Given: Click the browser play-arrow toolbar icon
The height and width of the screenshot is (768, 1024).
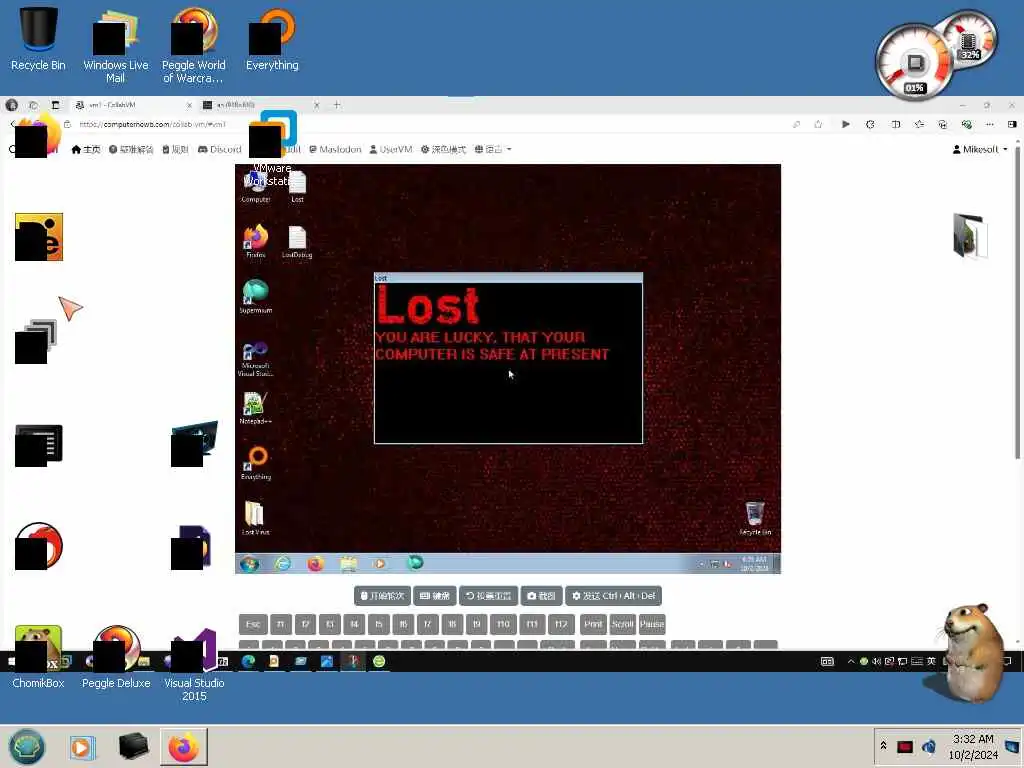Looking at the screenshot, I should pos(846,124).
